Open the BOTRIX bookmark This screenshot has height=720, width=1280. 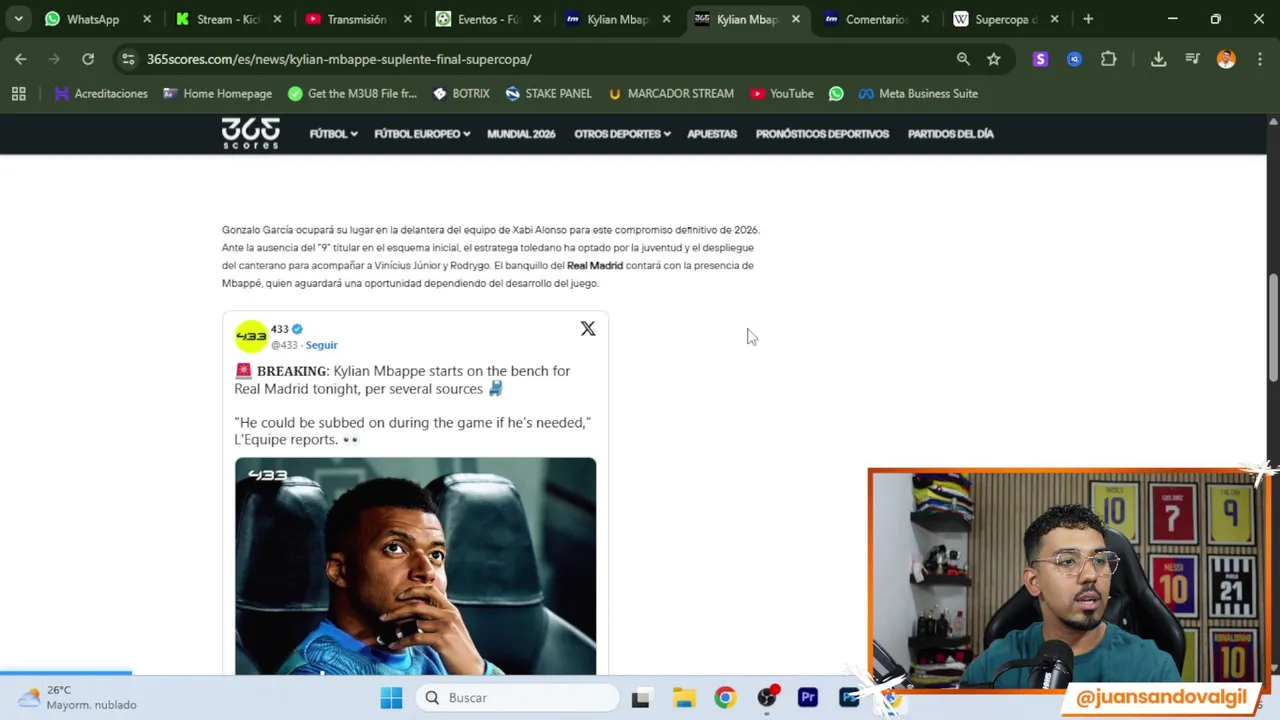[x=461, y=93]
